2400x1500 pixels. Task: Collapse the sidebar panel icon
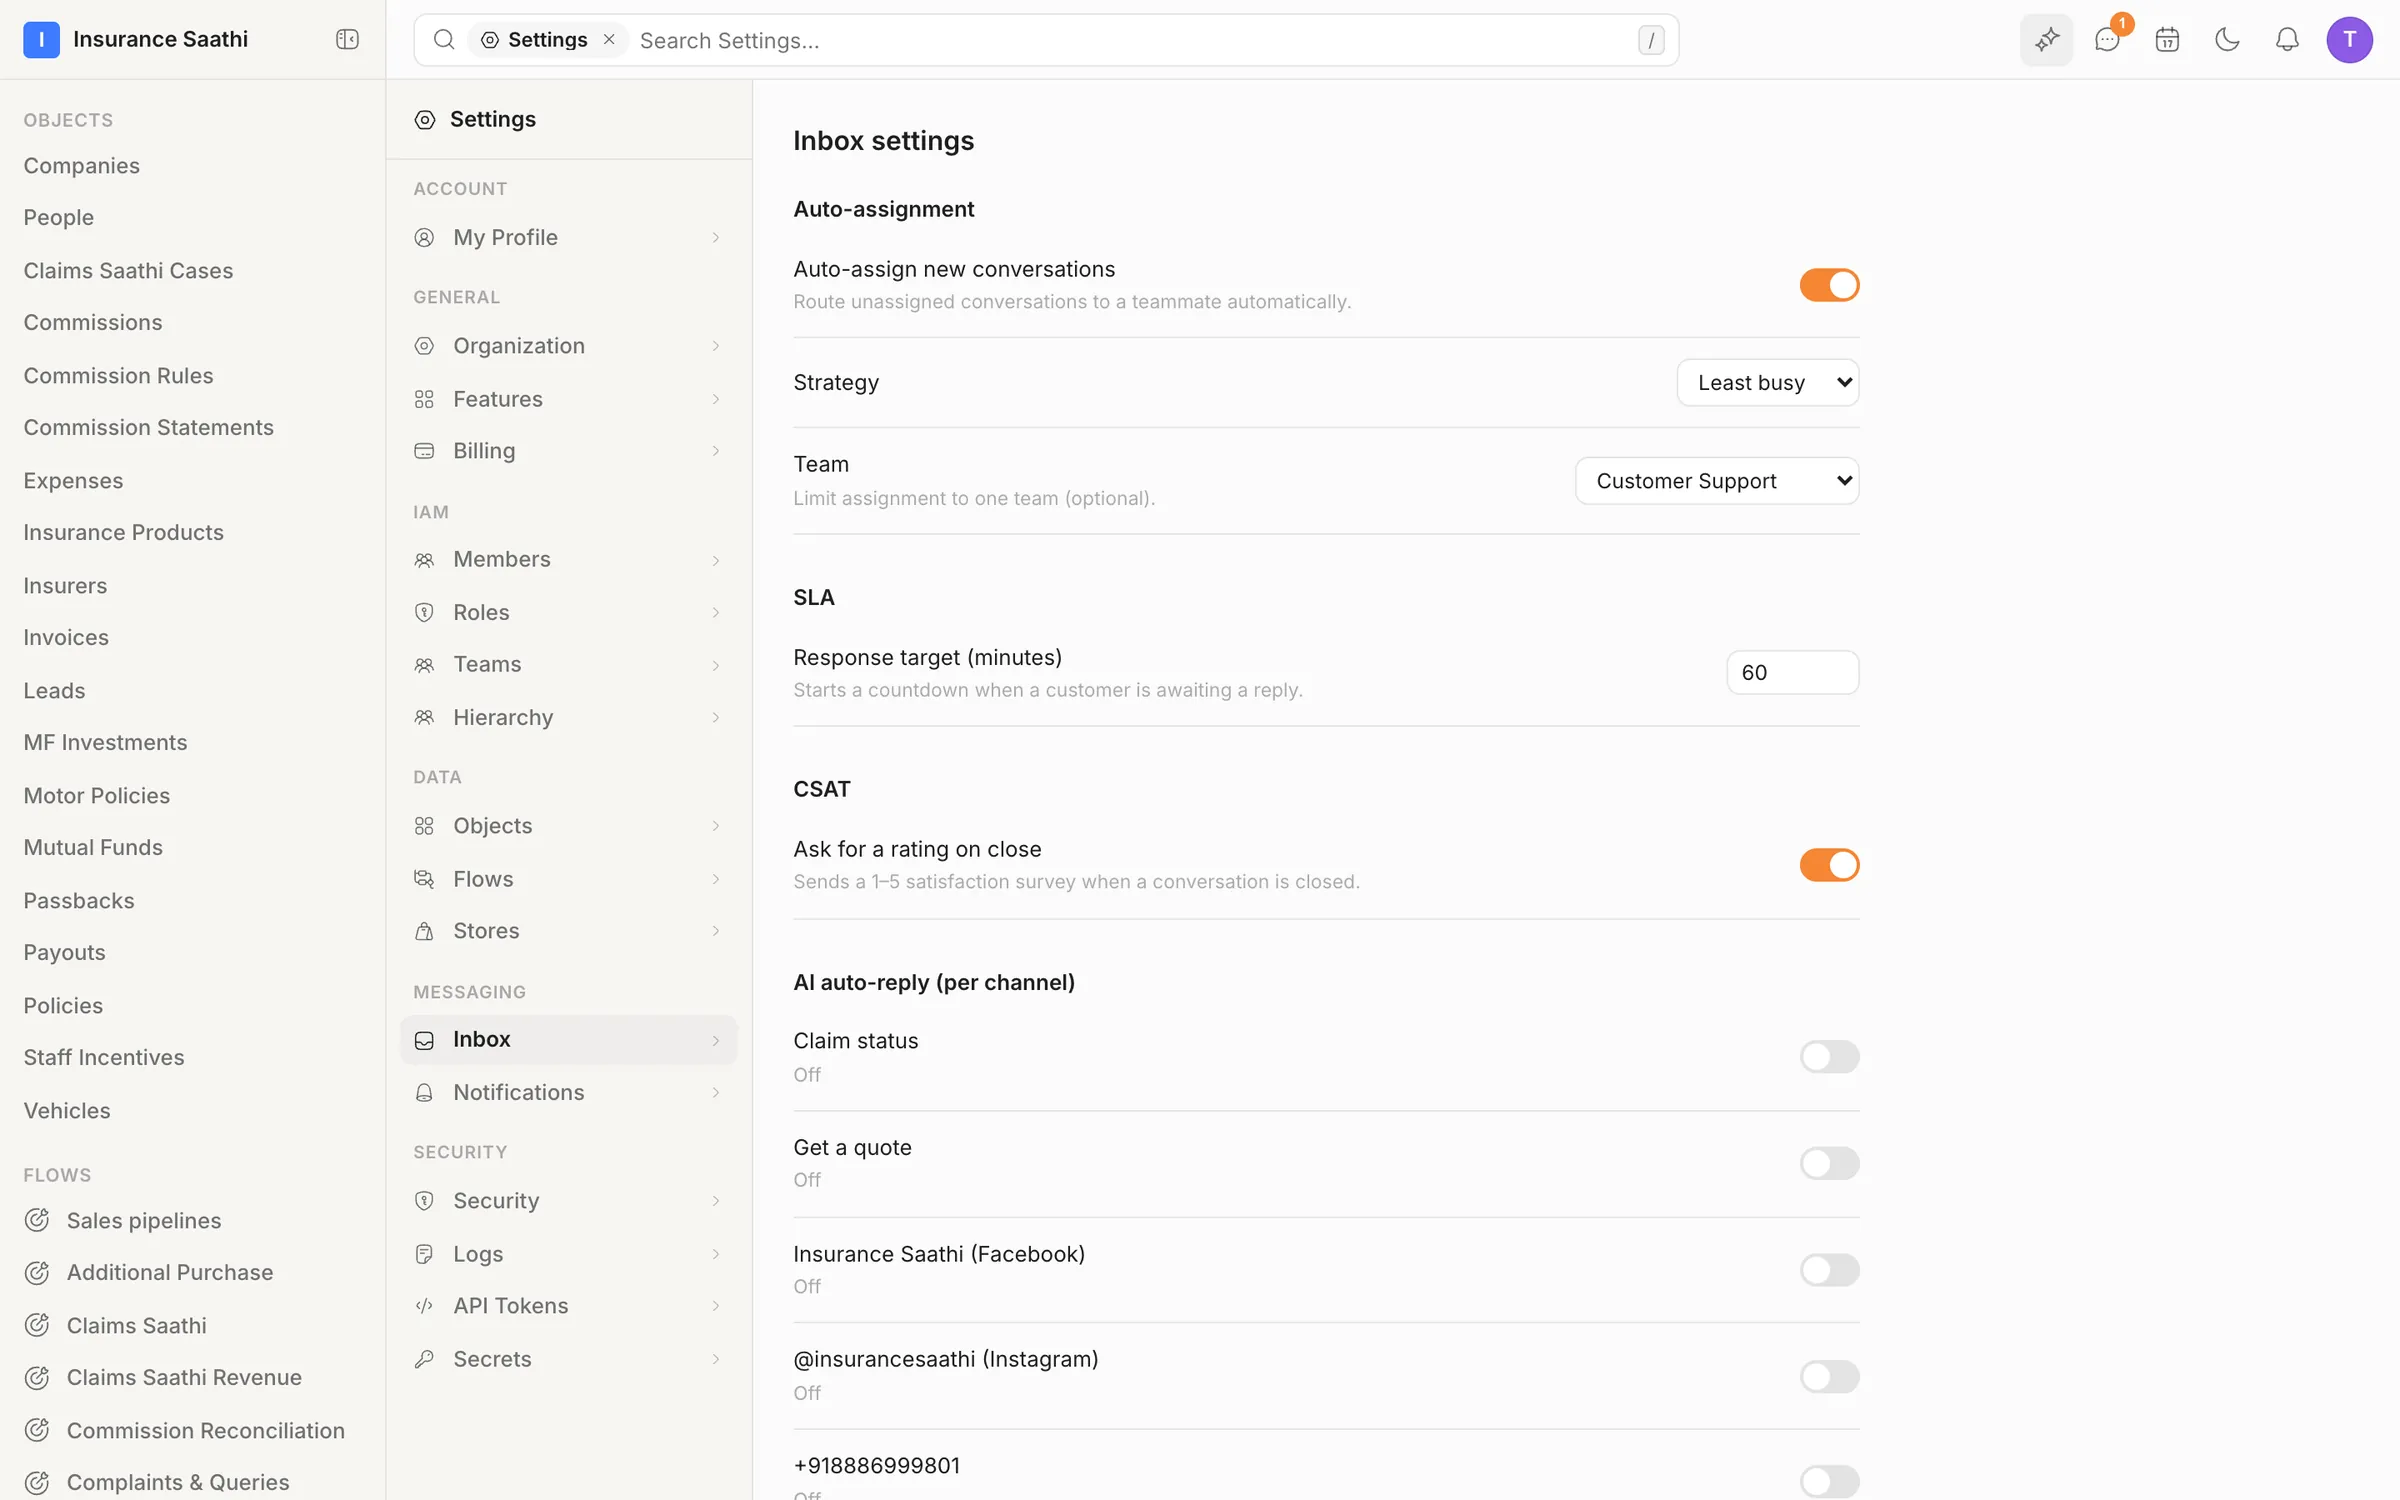point(347,39)
